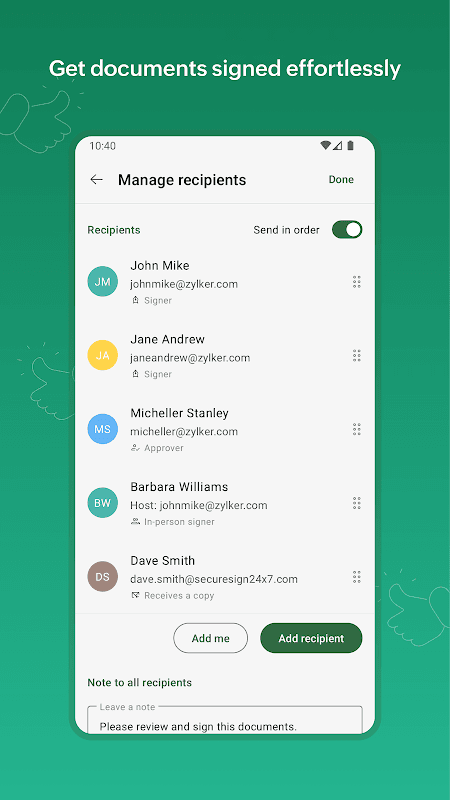450x800 pixels.
Task: Click the reorder handle beside Barbara Williams
Action: [x=357, y=503]
